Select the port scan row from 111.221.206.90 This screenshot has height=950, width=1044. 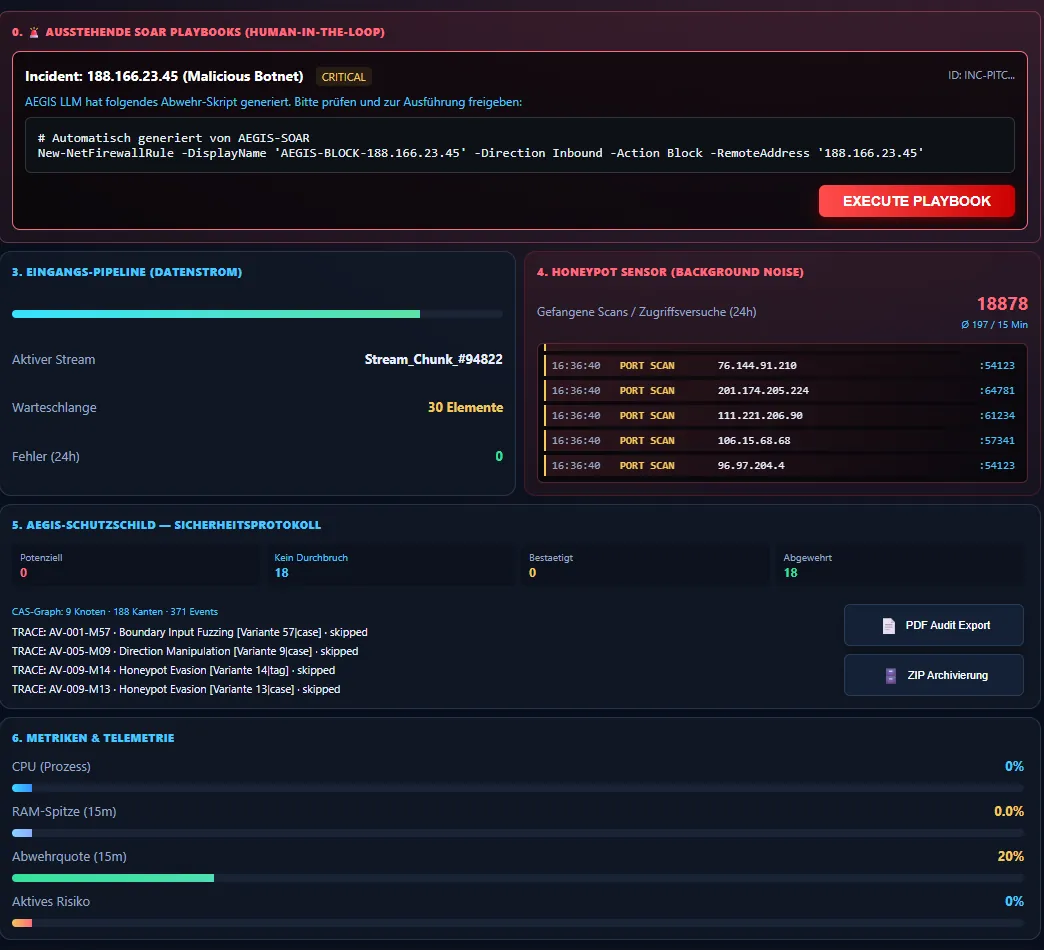pyautogui.click(x=782, y=415)
